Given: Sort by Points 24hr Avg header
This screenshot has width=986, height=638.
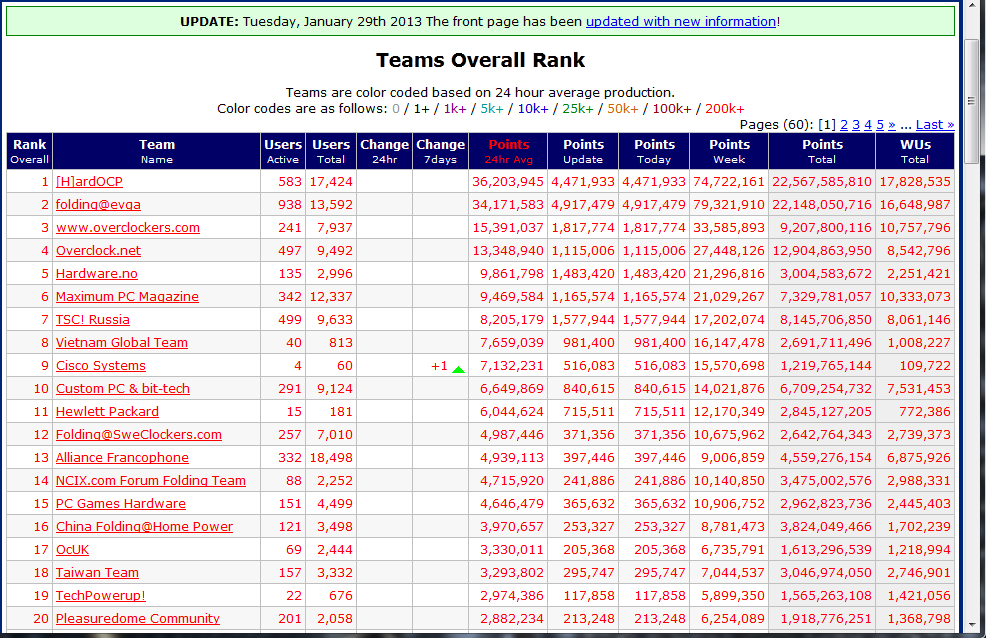Looking at the screenshot, I should tap(508, 151).
